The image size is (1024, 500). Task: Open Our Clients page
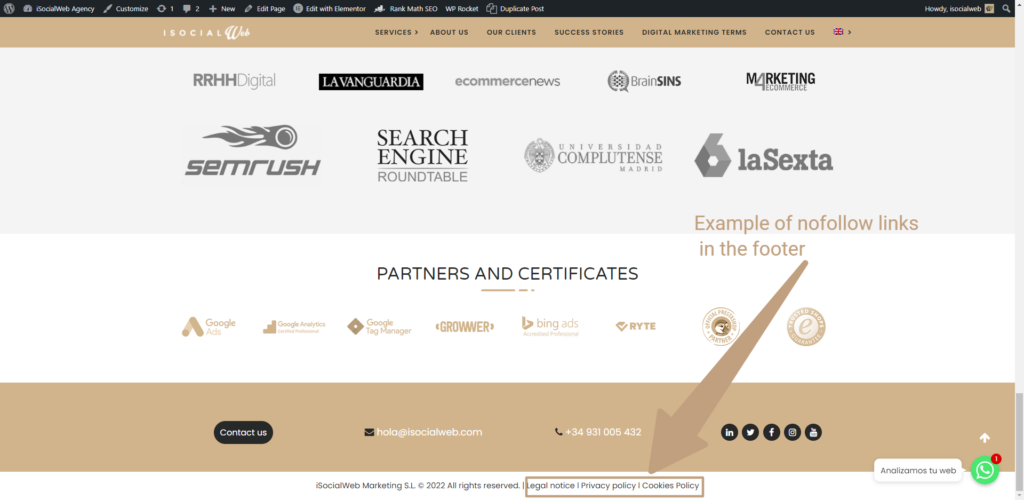511,32
